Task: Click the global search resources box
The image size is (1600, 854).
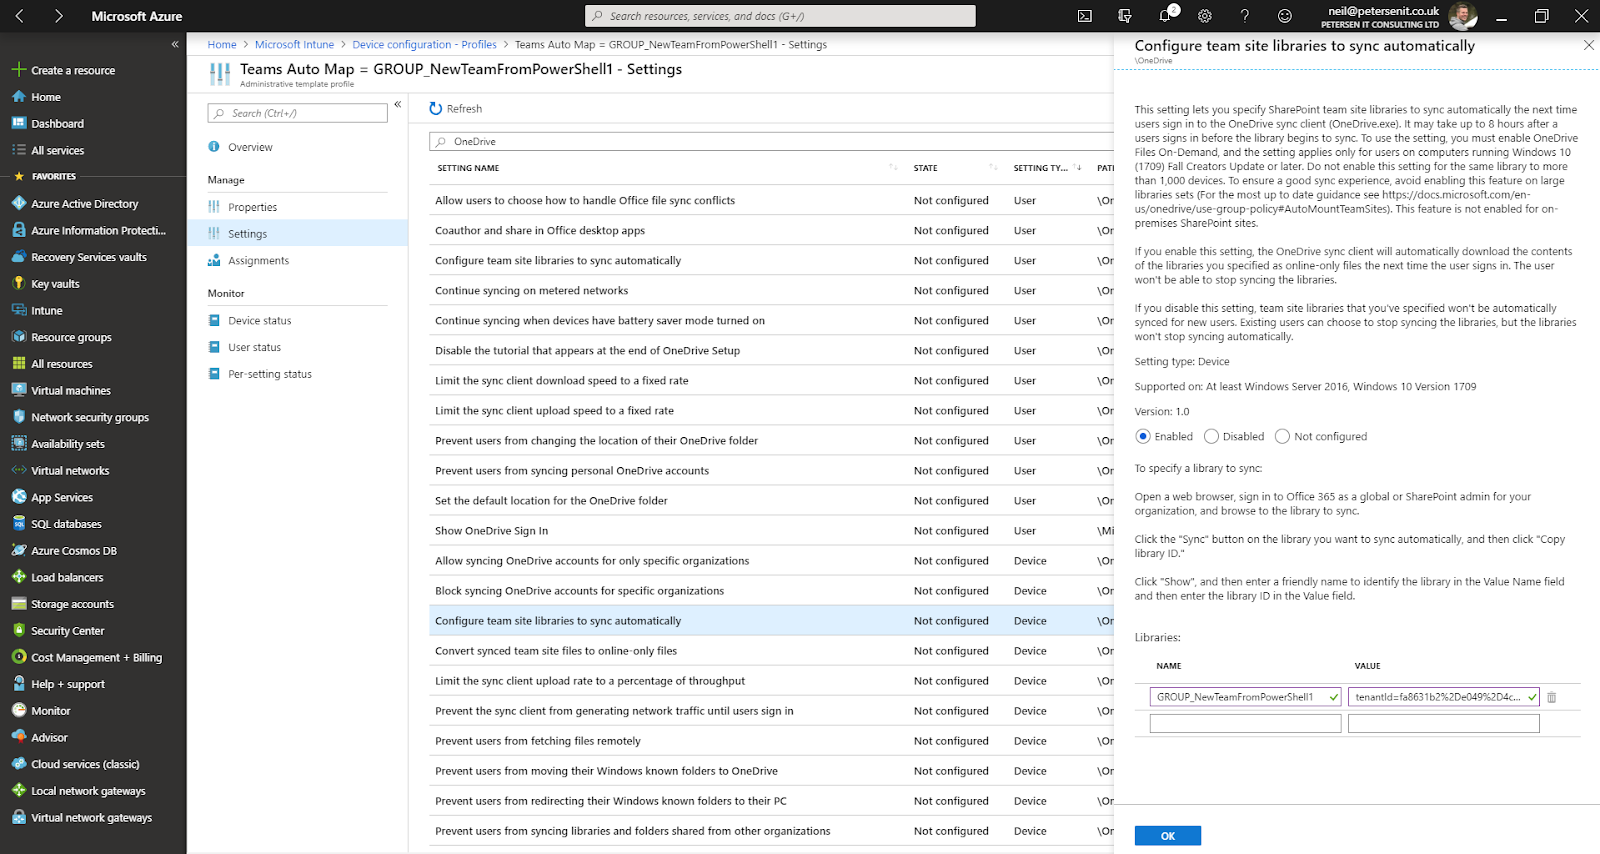Action: click(780, 16)
